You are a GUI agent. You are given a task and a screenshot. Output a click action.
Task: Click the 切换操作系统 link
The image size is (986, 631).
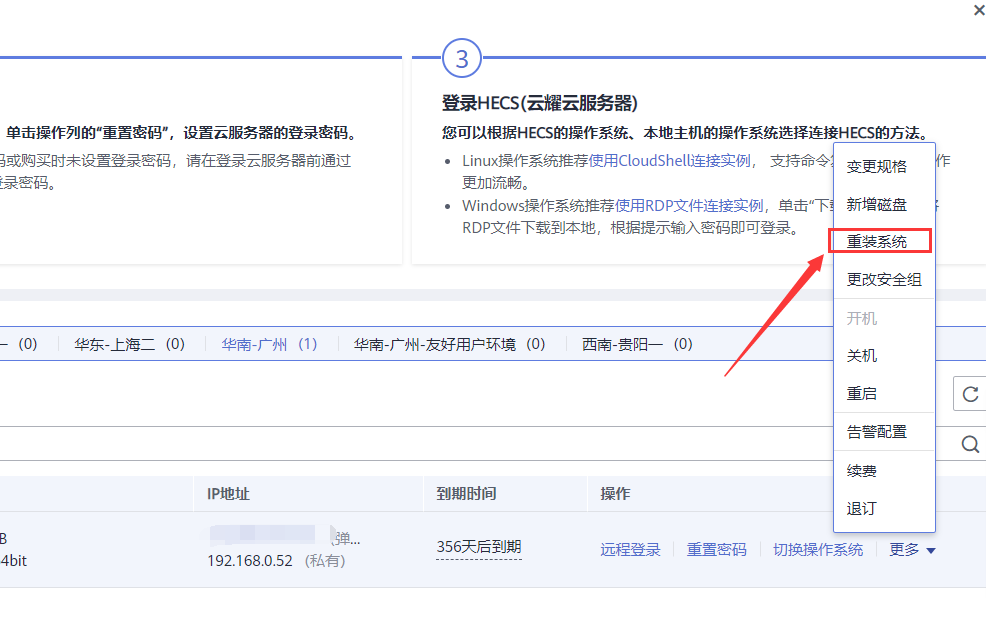(x=817, y=550)
